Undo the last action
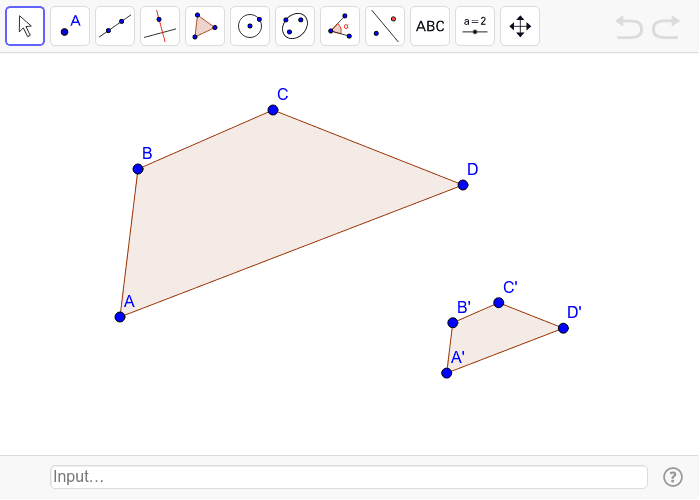The image size is (700, 500). 629,27
